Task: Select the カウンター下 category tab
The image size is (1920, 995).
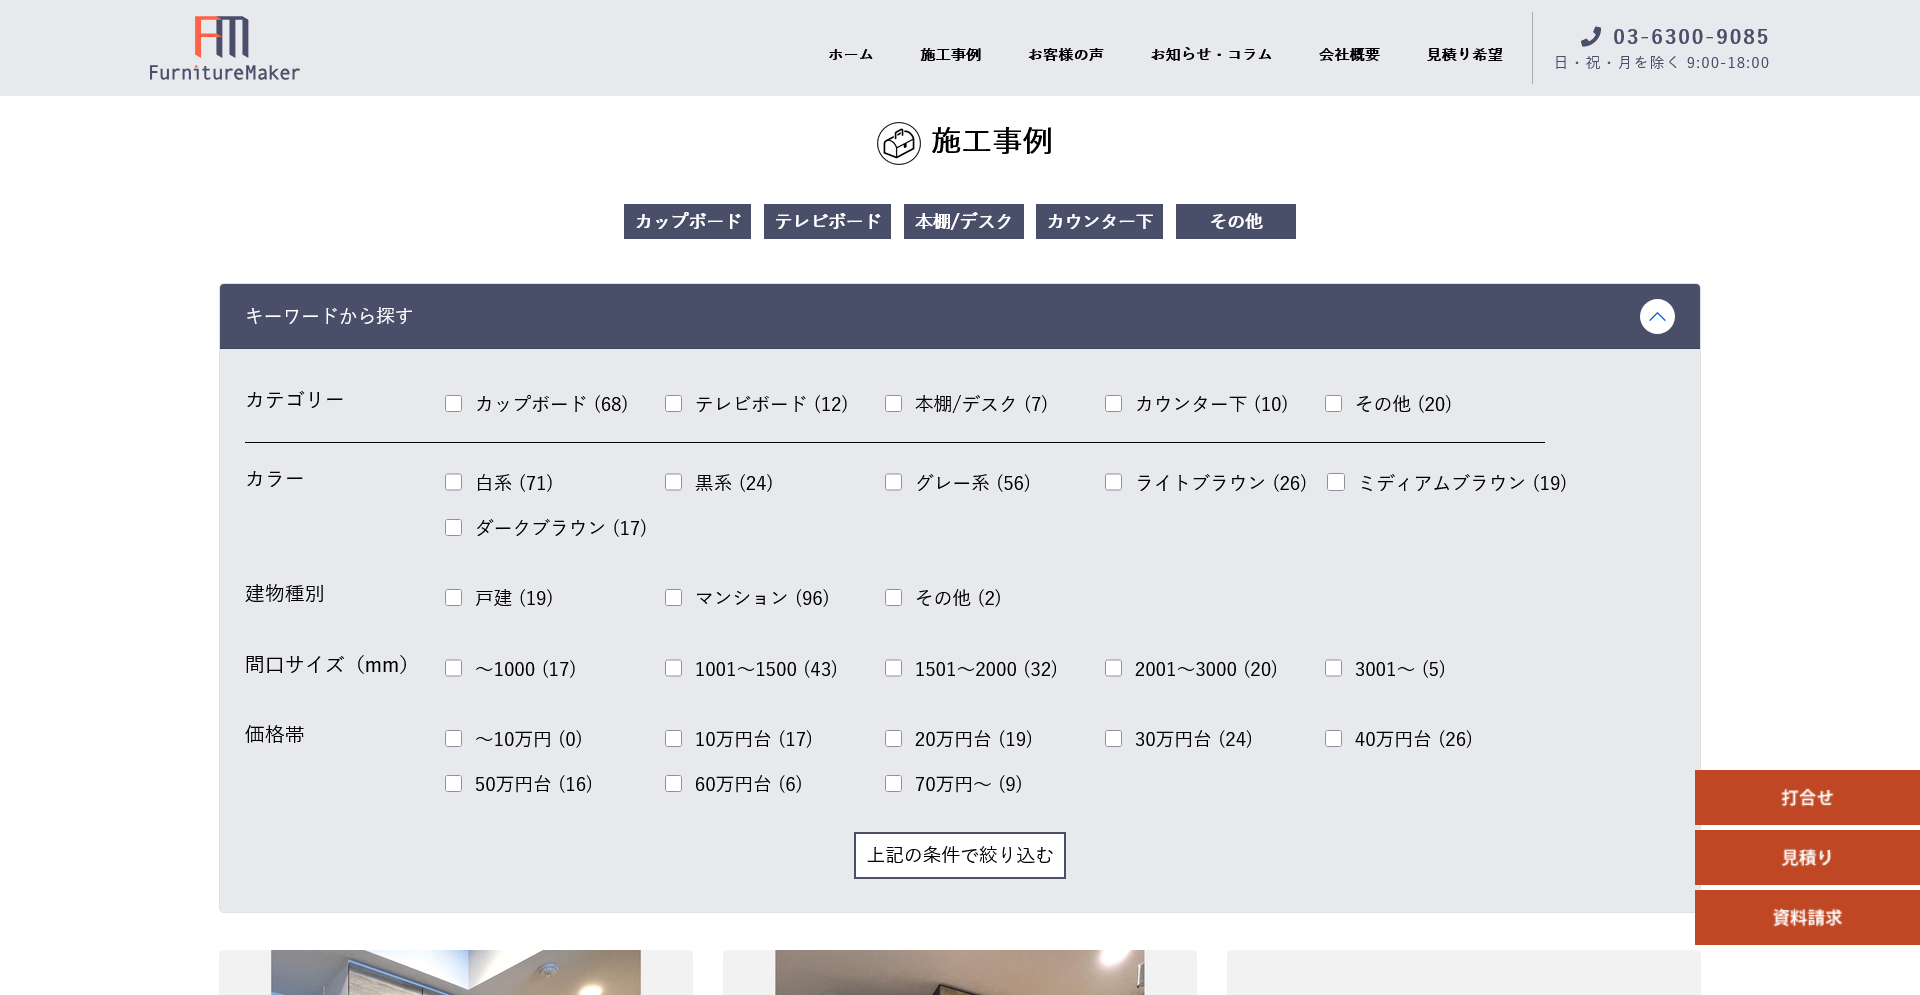Action: pyautogui.click(x=1099, y=222)
